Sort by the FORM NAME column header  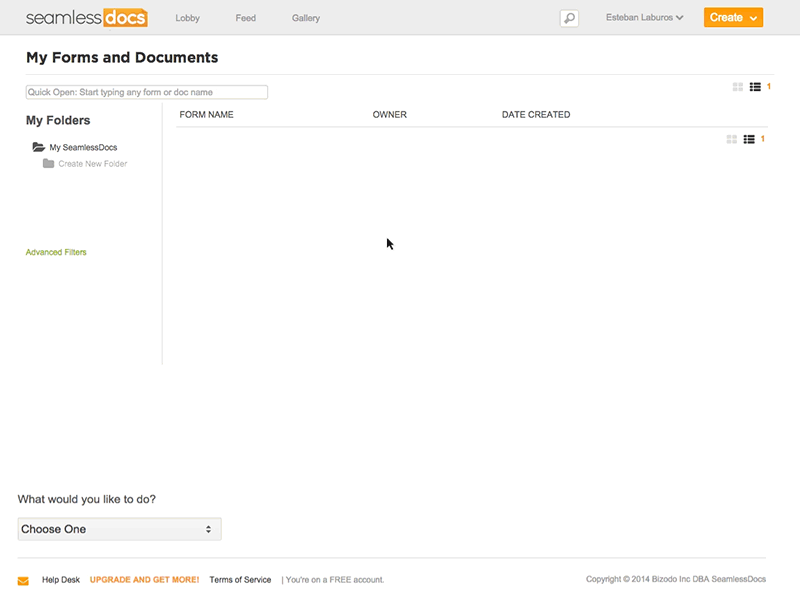pos(206,115)
